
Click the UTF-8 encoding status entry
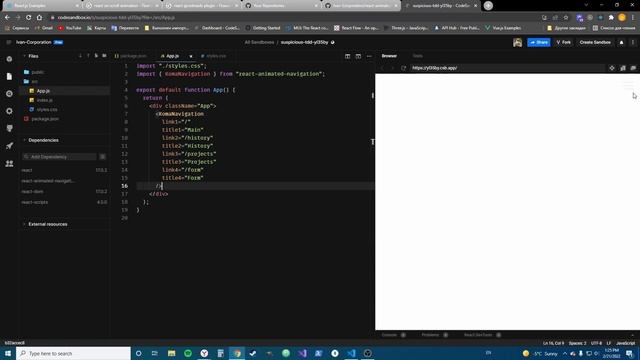pos(596,343)
